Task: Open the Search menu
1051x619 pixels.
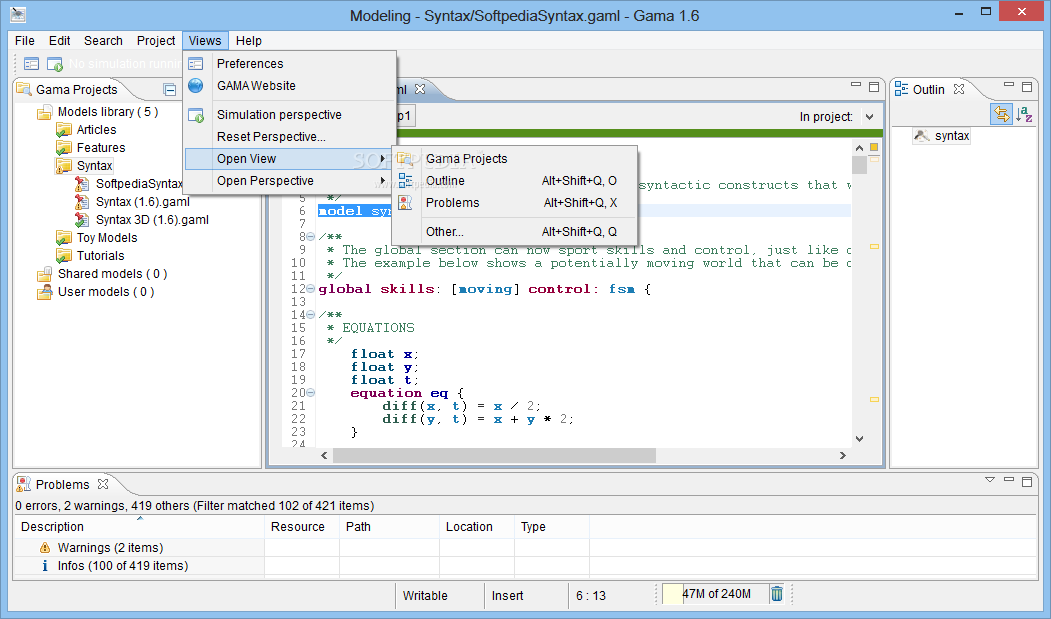Action: point(103,41)
